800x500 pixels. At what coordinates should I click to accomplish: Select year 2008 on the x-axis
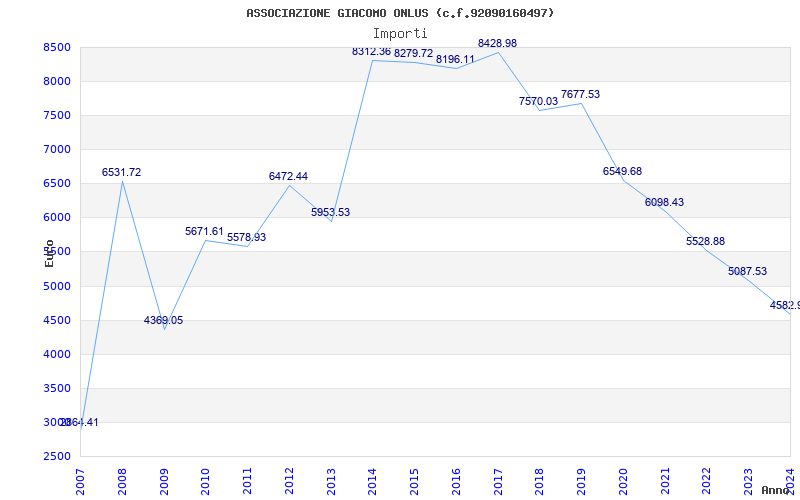pyautogui.click(x=122, y=482)
